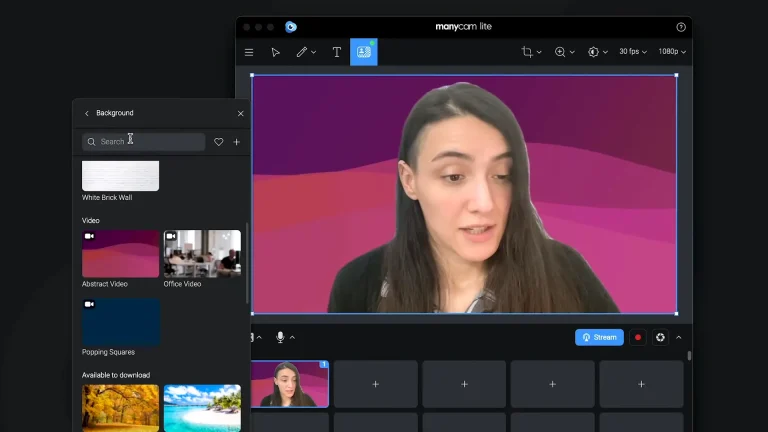Click the presets area scrollbar

690,356
